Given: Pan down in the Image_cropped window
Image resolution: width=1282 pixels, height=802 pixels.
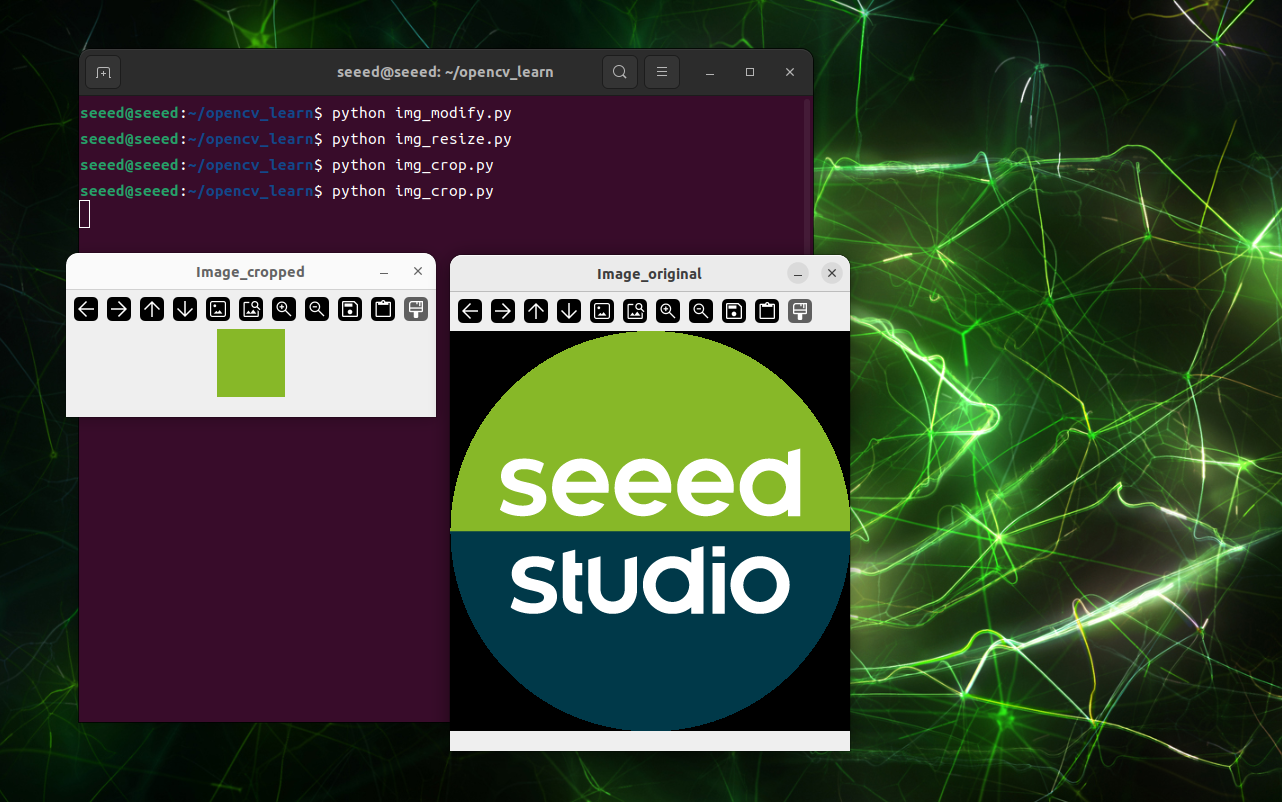Looking at the screenshot, I should point(185,309).
